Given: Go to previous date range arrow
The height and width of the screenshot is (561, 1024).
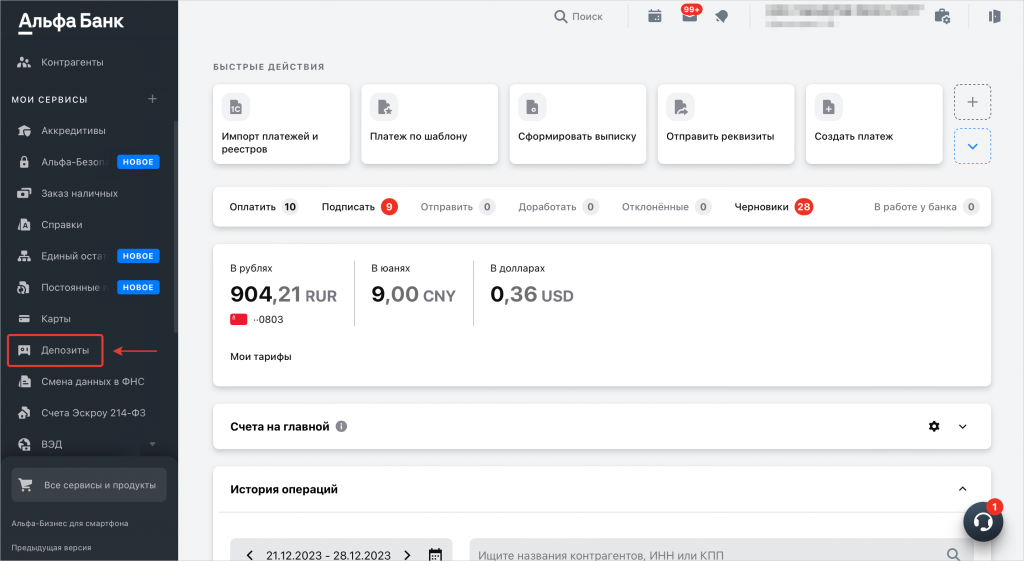Looking at the screenshot, I should click(x=250, y=555).
